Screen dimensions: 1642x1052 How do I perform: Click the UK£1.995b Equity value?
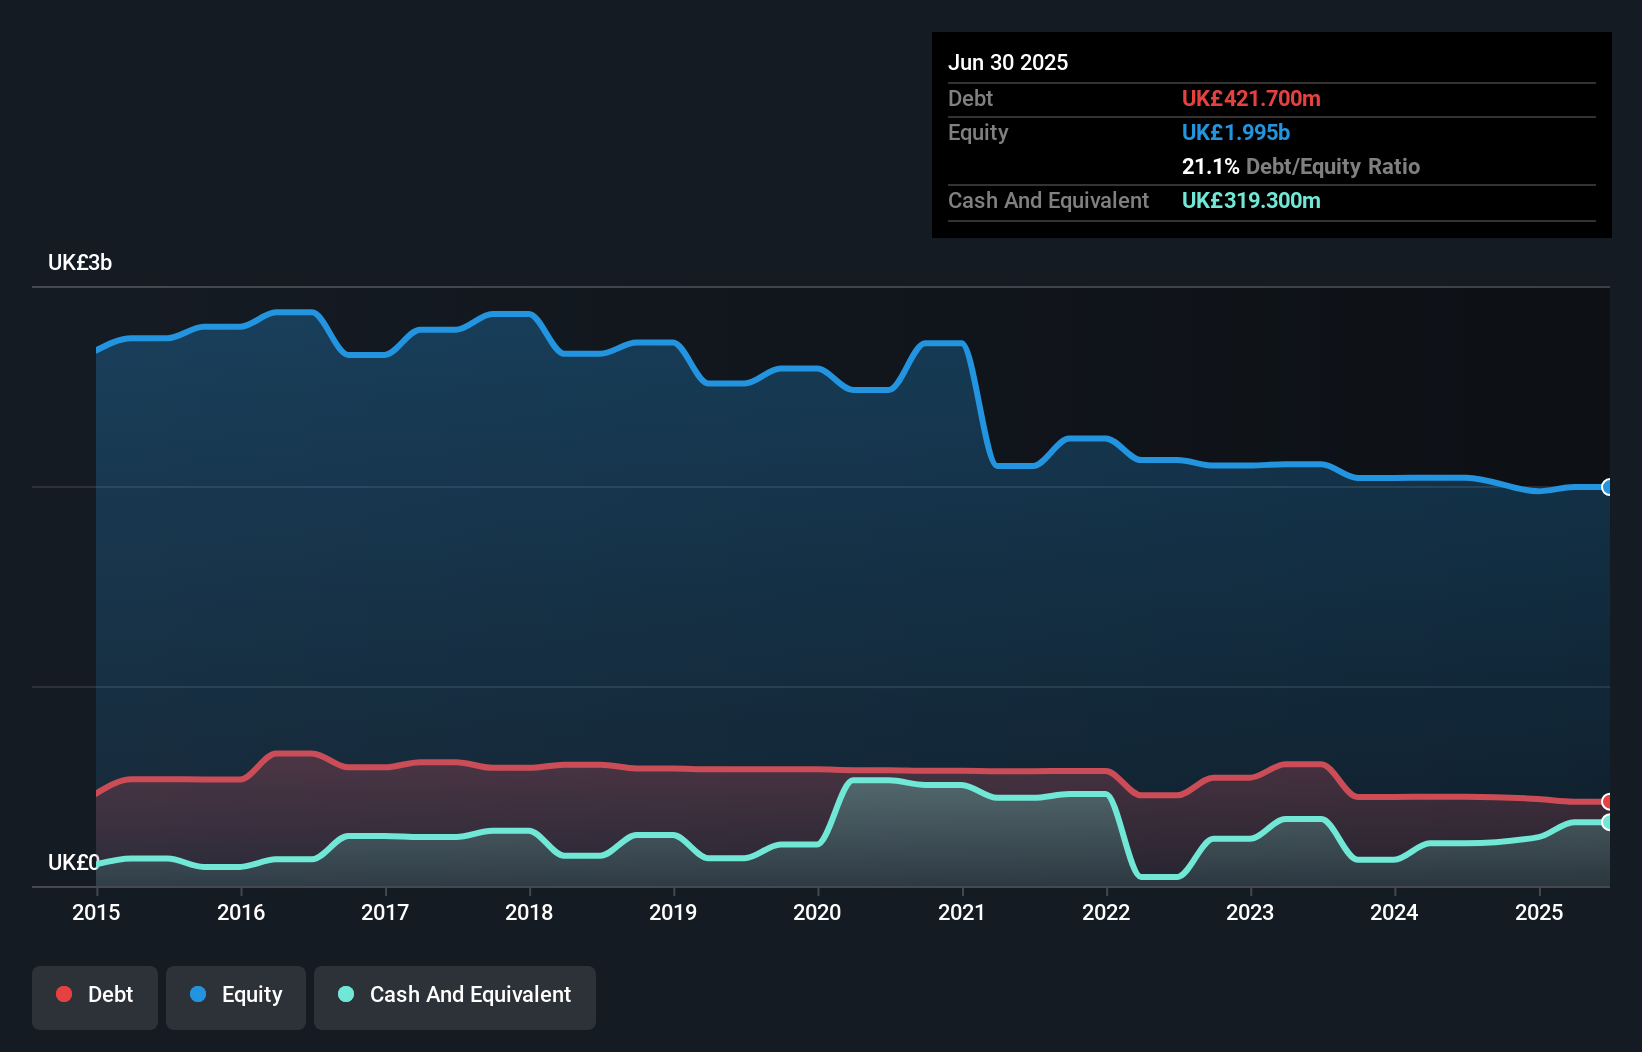(1236, 132)
